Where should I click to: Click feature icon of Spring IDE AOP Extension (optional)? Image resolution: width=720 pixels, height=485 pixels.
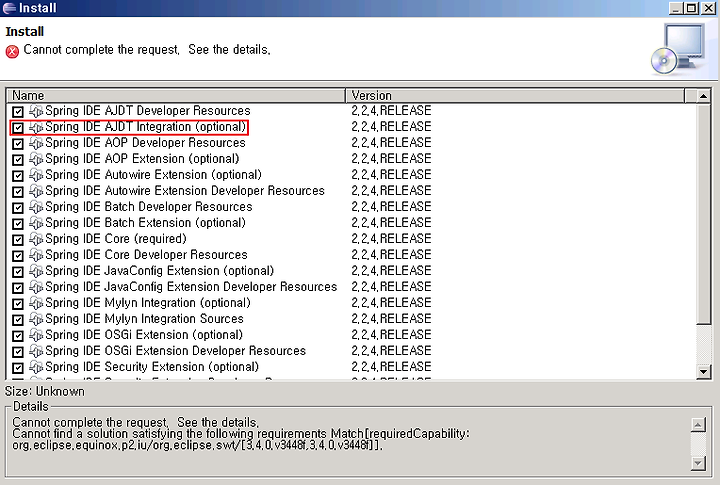click(36, 159)
